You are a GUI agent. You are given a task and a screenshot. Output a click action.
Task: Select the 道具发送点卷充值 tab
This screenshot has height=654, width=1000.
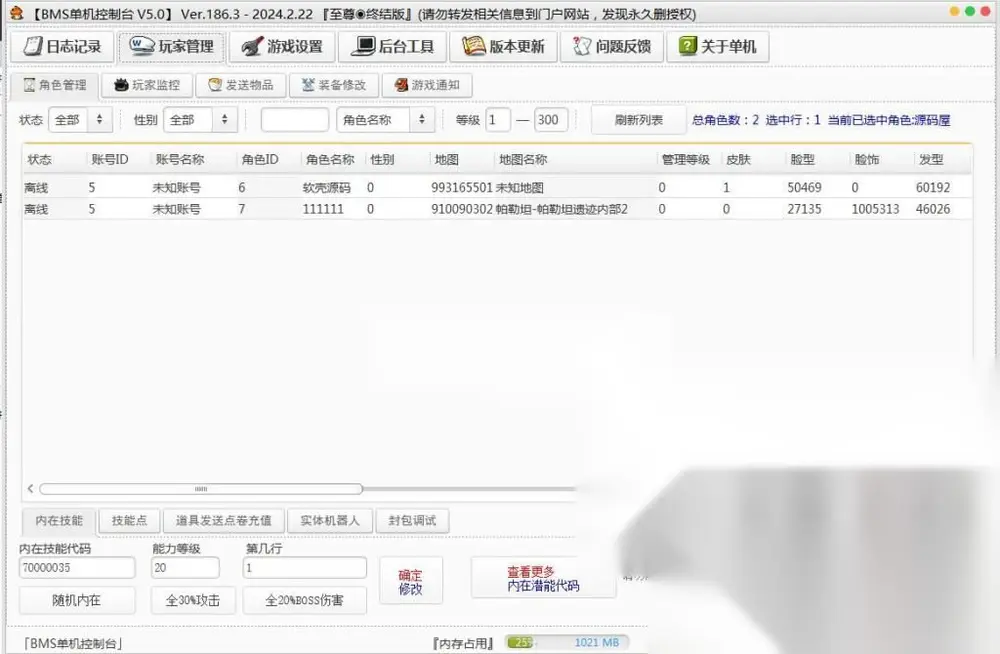point(223,521)
